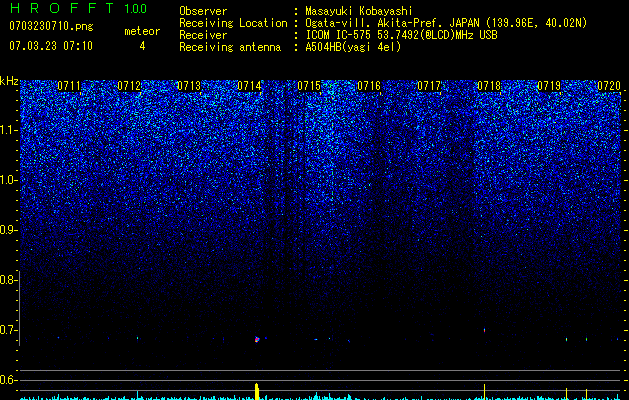Click the Receiving Location label
The height and width of the screenshot is (400, 629).
pyautogui.click(x=233, y=23)
